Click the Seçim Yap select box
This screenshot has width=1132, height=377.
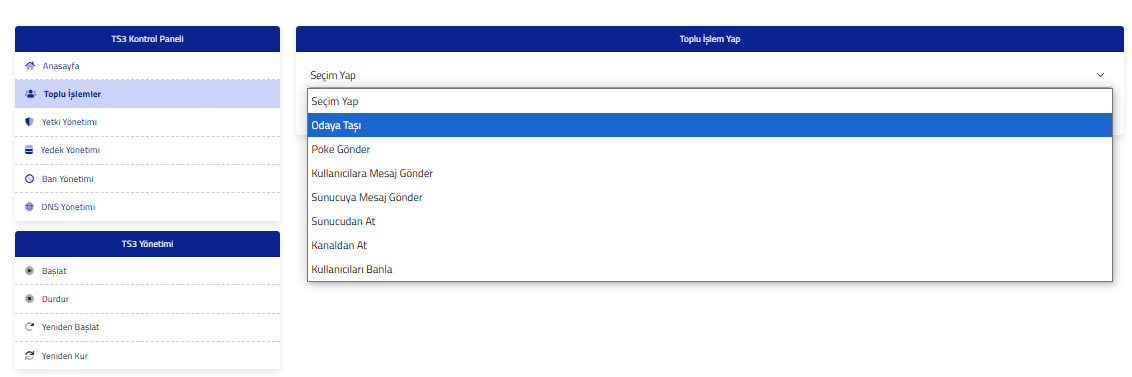tap(710, 75)
